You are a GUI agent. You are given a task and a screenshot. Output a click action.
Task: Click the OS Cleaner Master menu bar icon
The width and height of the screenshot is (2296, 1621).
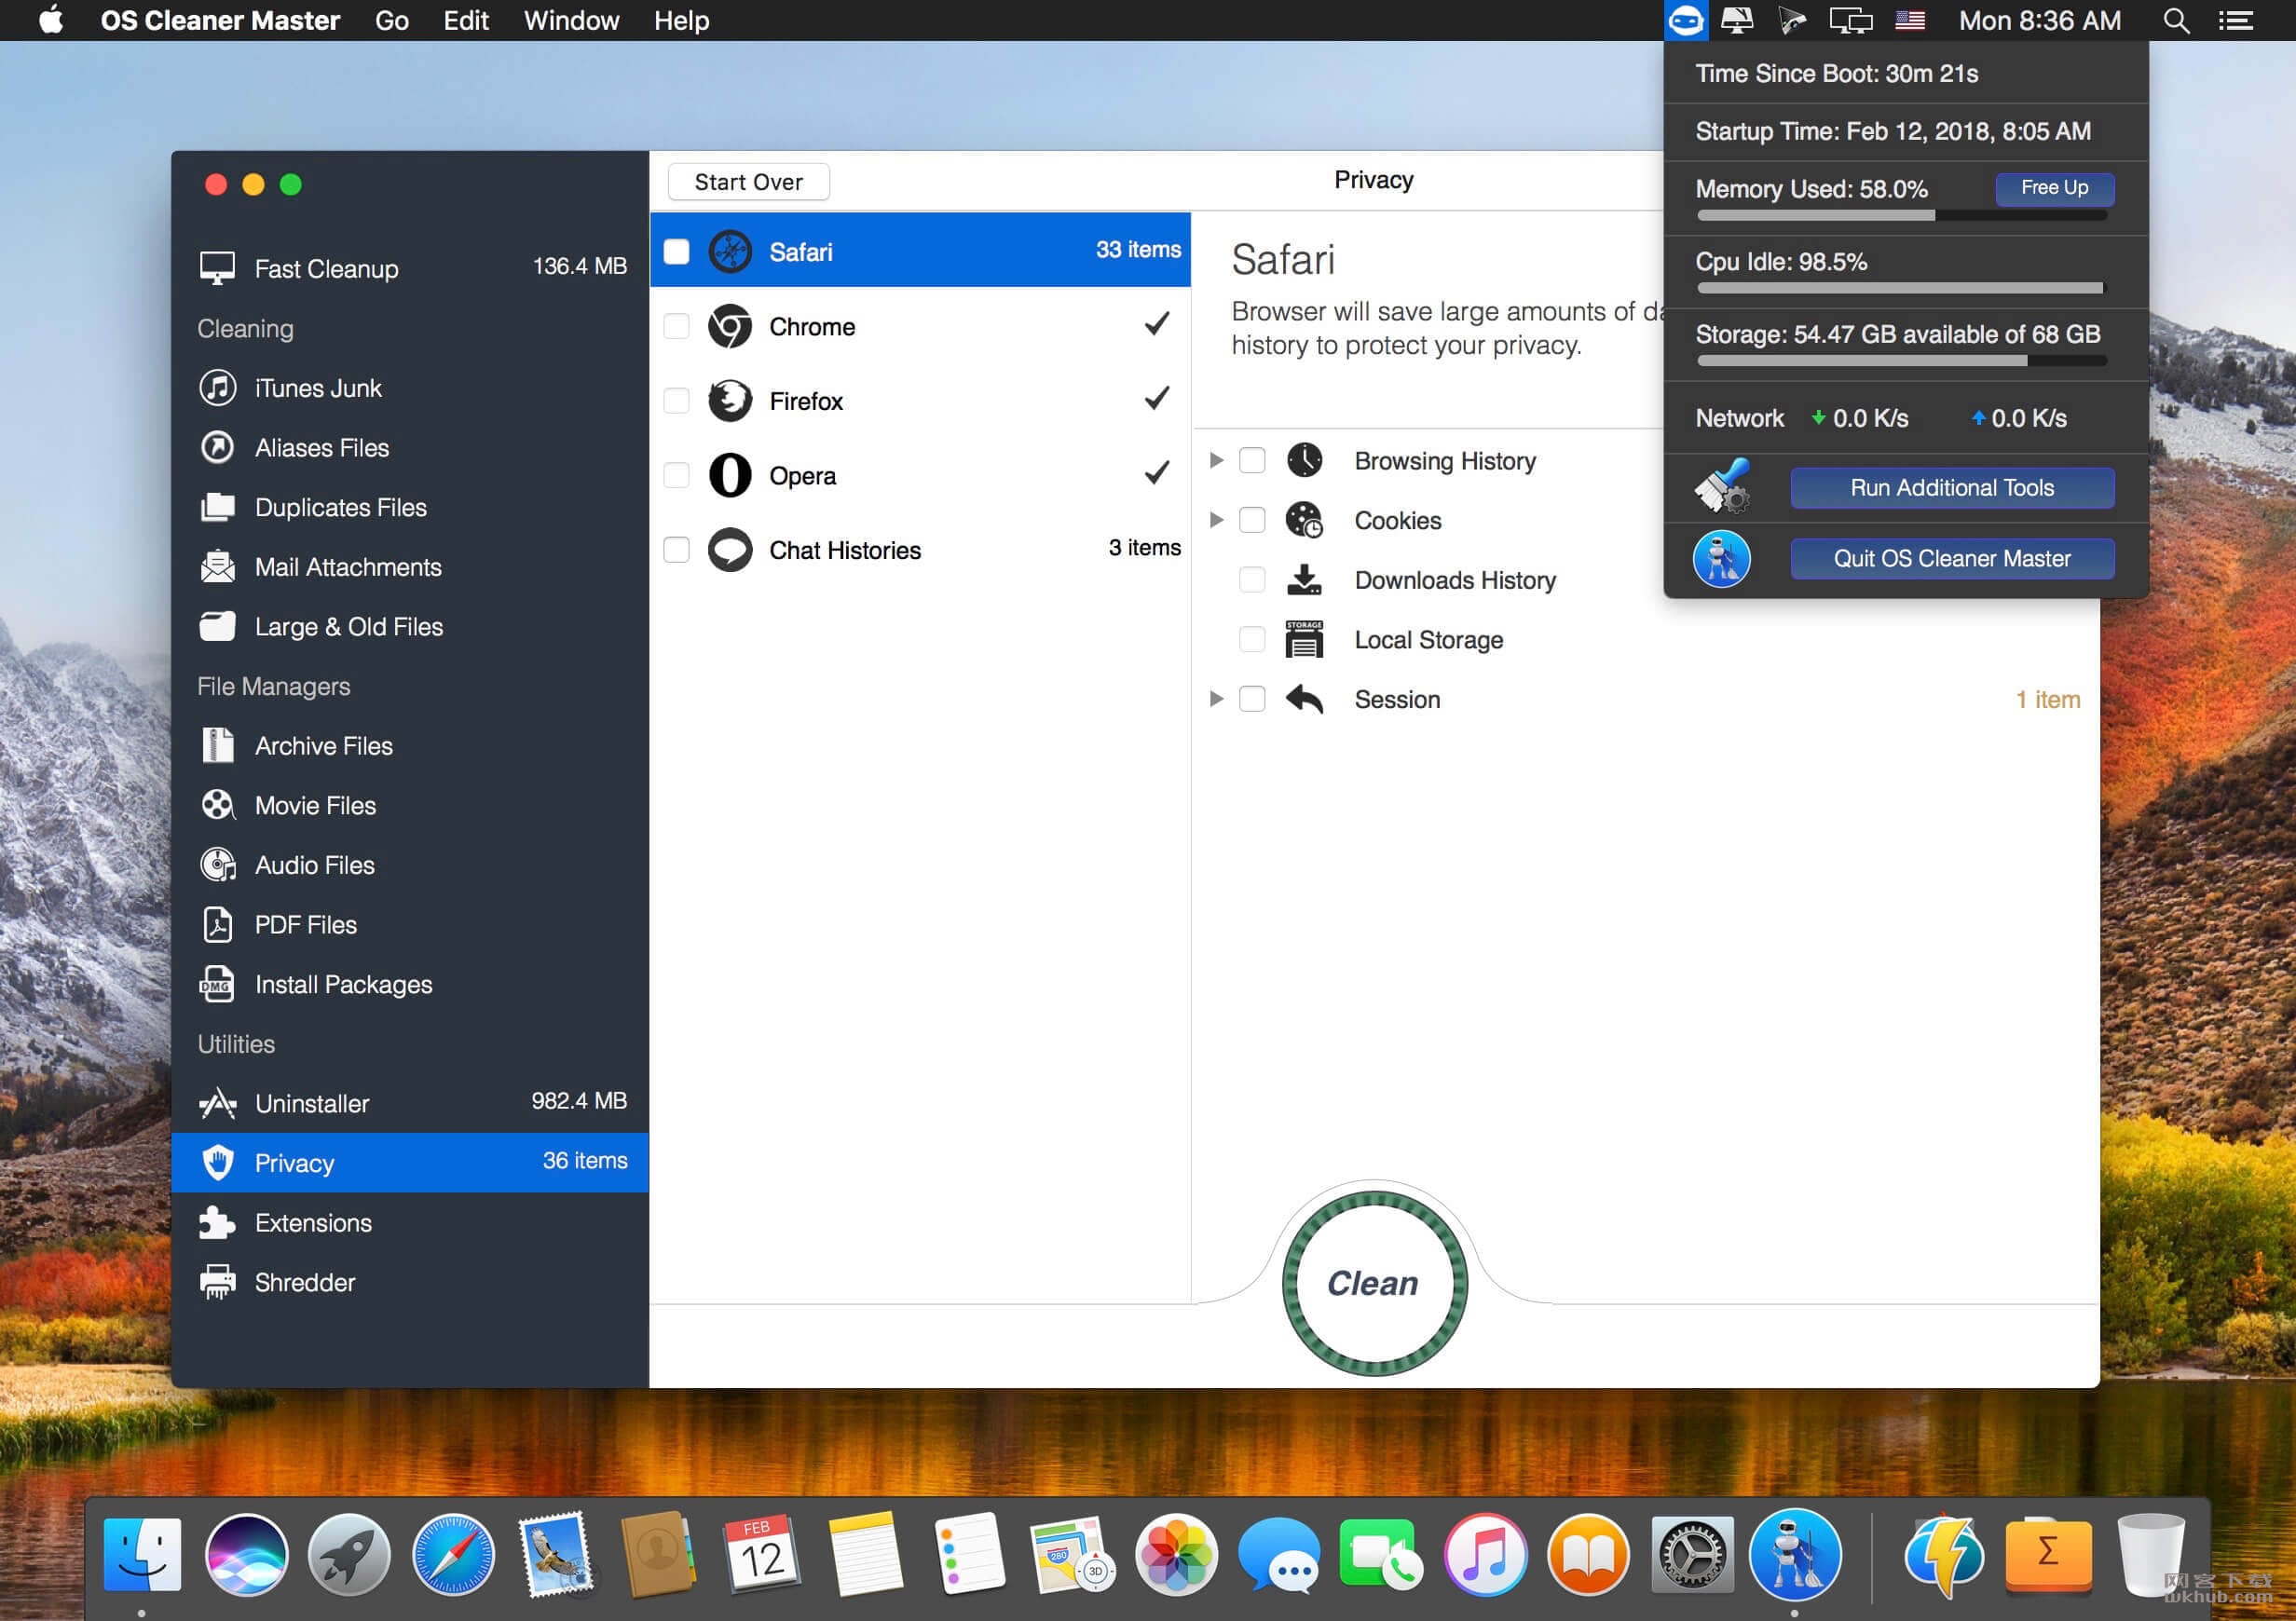[1685, 20]
